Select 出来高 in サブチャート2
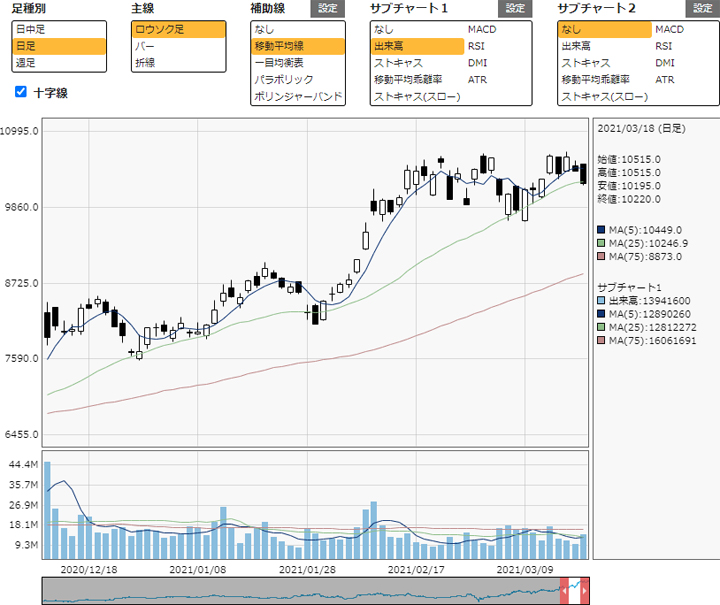The height and width of the screenshot is (605, 720). coord(605,46)
